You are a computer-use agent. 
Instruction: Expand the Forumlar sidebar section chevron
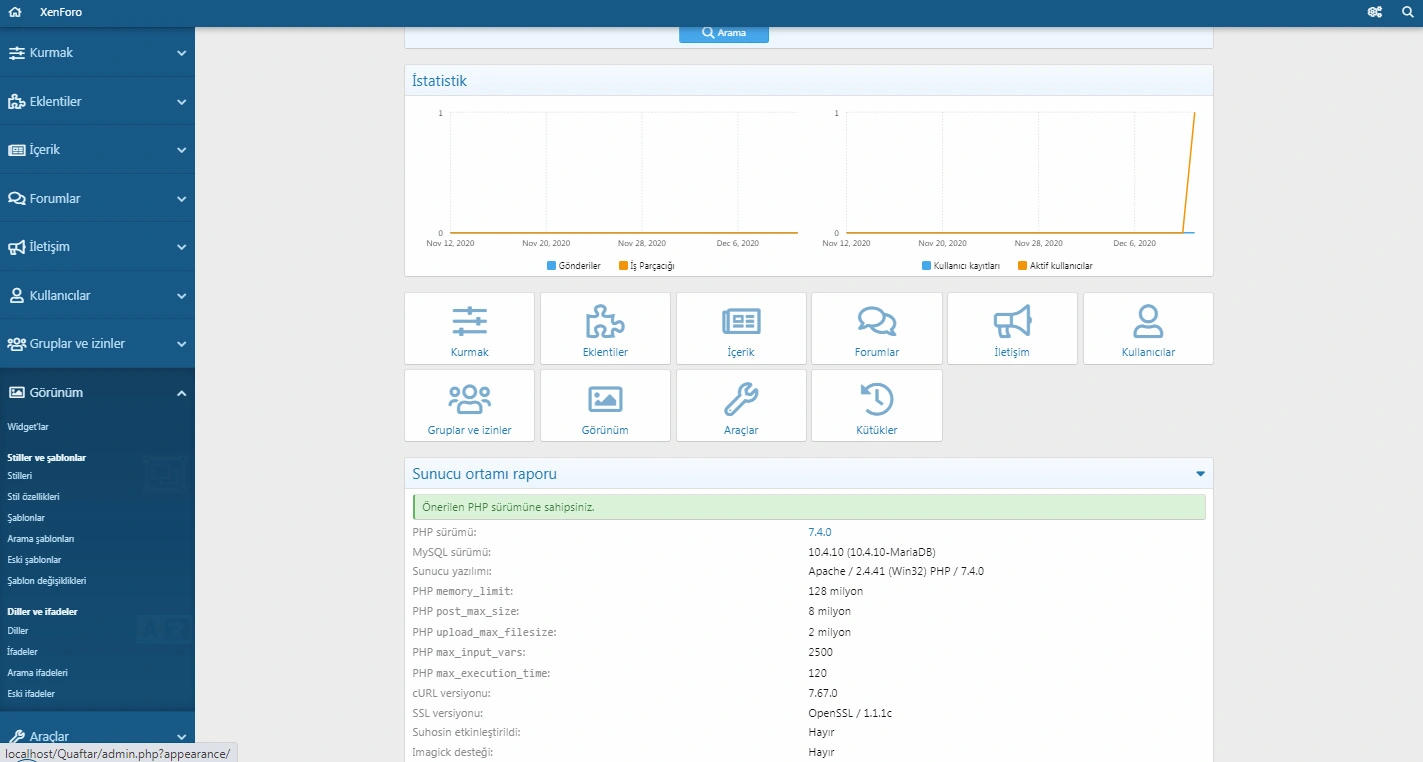(181, 199)
